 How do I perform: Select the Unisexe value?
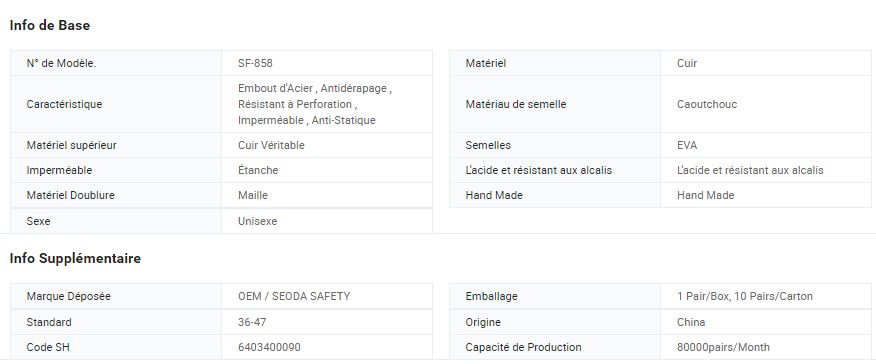258,221
